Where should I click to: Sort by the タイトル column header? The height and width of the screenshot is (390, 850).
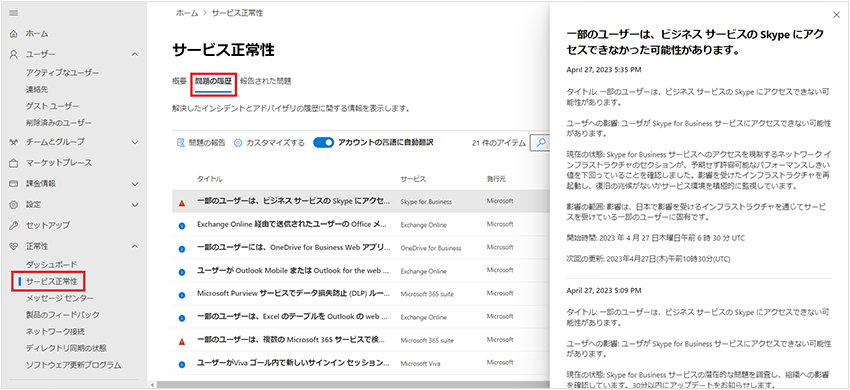click(x=210, y=179)
